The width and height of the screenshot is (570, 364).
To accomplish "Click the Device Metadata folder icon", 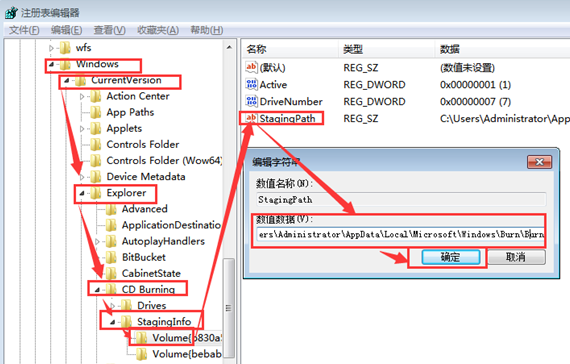I will [x=96, y=177].
